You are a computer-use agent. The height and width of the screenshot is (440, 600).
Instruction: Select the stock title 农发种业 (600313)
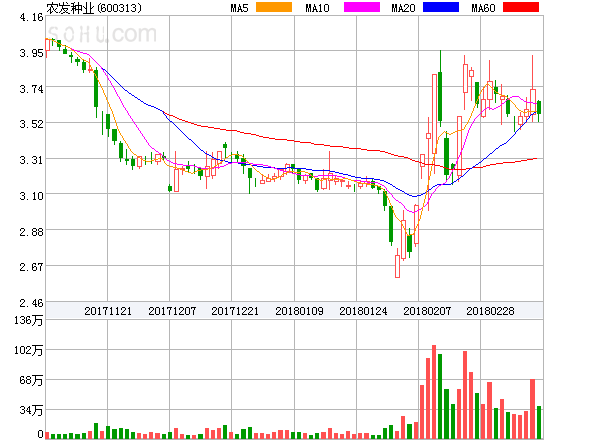click(x=94, y=8)
